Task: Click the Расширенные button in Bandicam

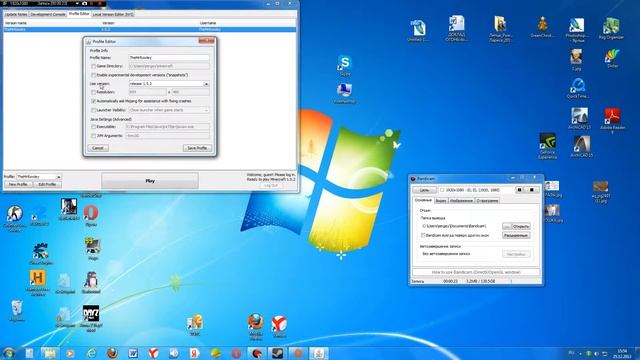Action: [x=516, y=236]
